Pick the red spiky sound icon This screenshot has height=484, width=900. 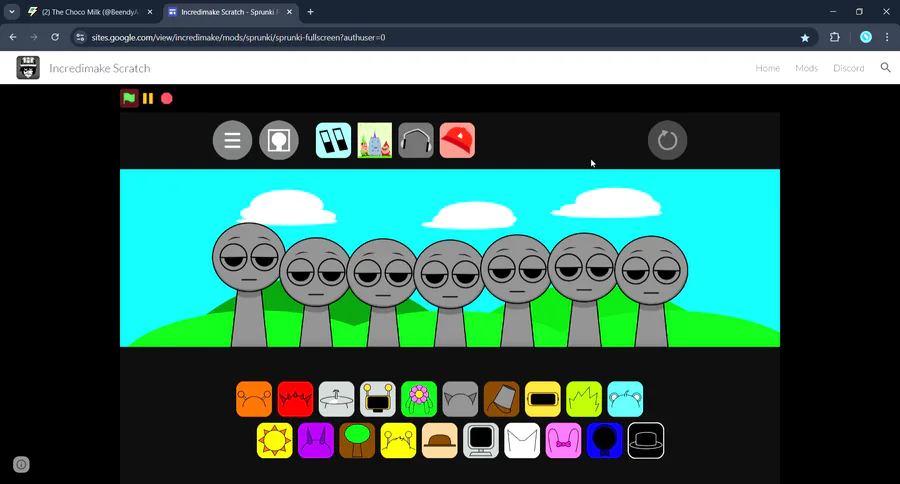pos(295,399)
